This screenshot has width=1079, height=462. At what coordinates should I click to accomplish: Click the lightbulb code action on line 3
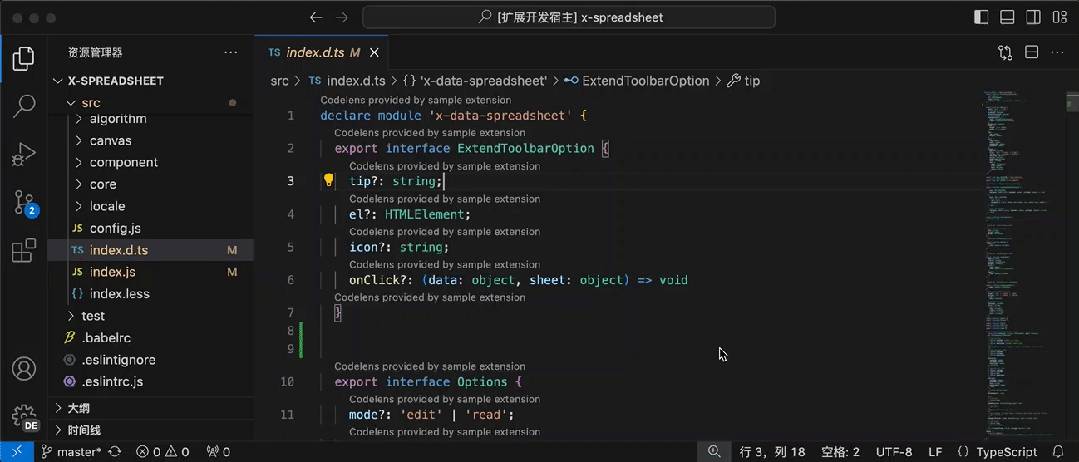click(328, 180)
